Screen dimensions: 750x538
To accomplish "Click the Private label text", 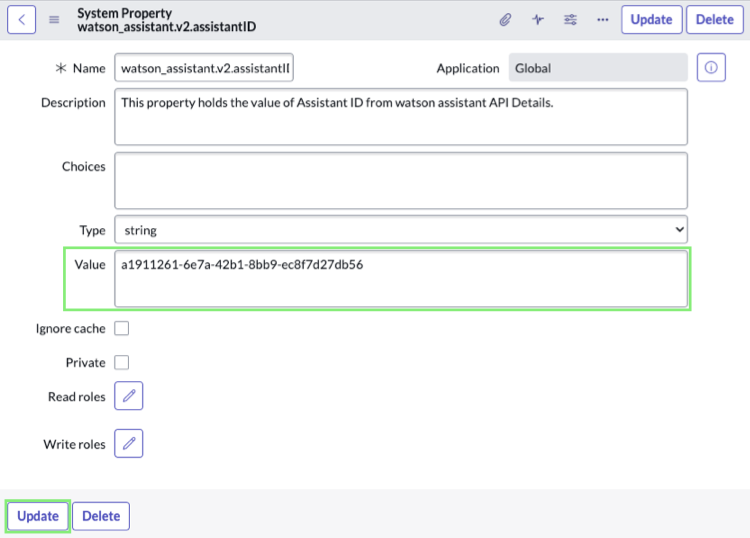I will coord(86,362).
